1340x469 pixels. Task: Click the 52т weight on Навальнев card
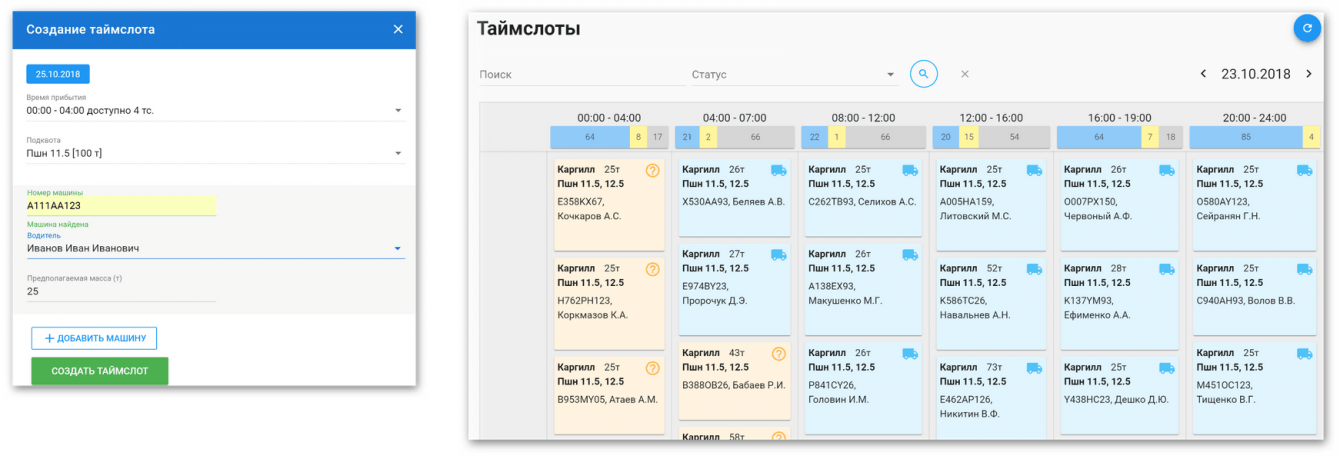tap(995, 269)
